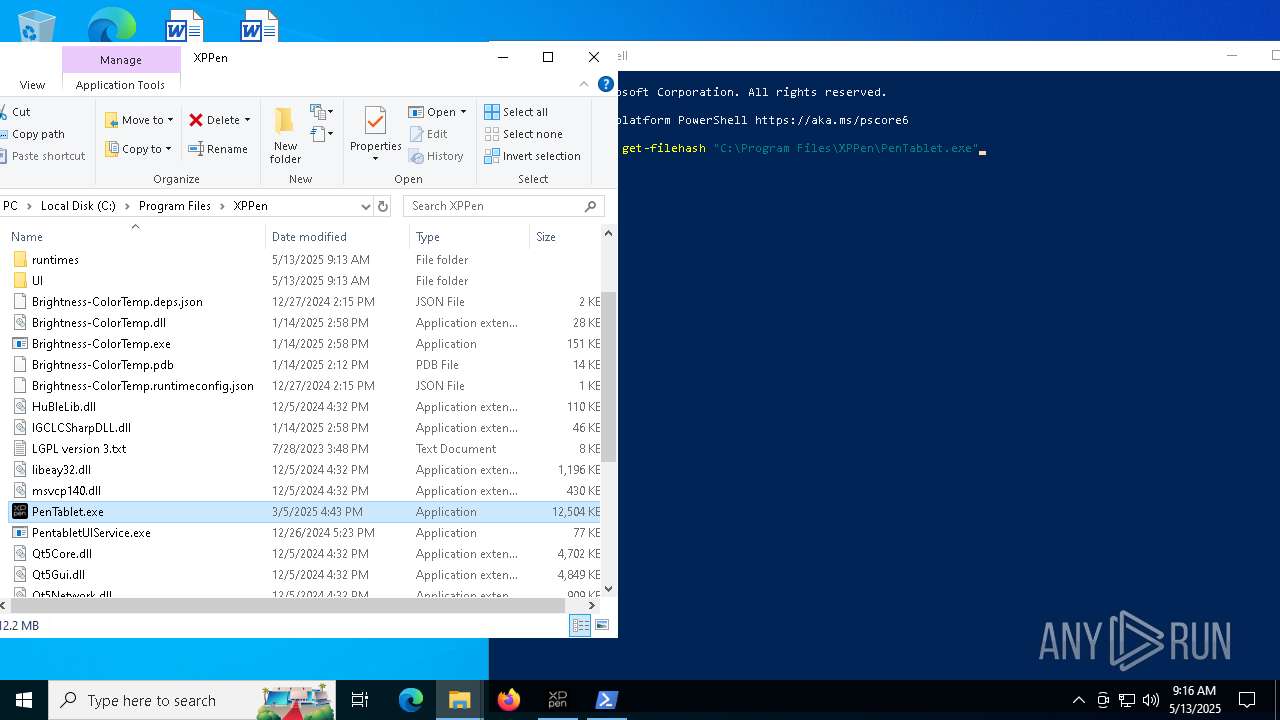The height and width of the screenshot is (720, 1280).
Task: Click the PenTablet.exe file icon
Action: point(20,511)
